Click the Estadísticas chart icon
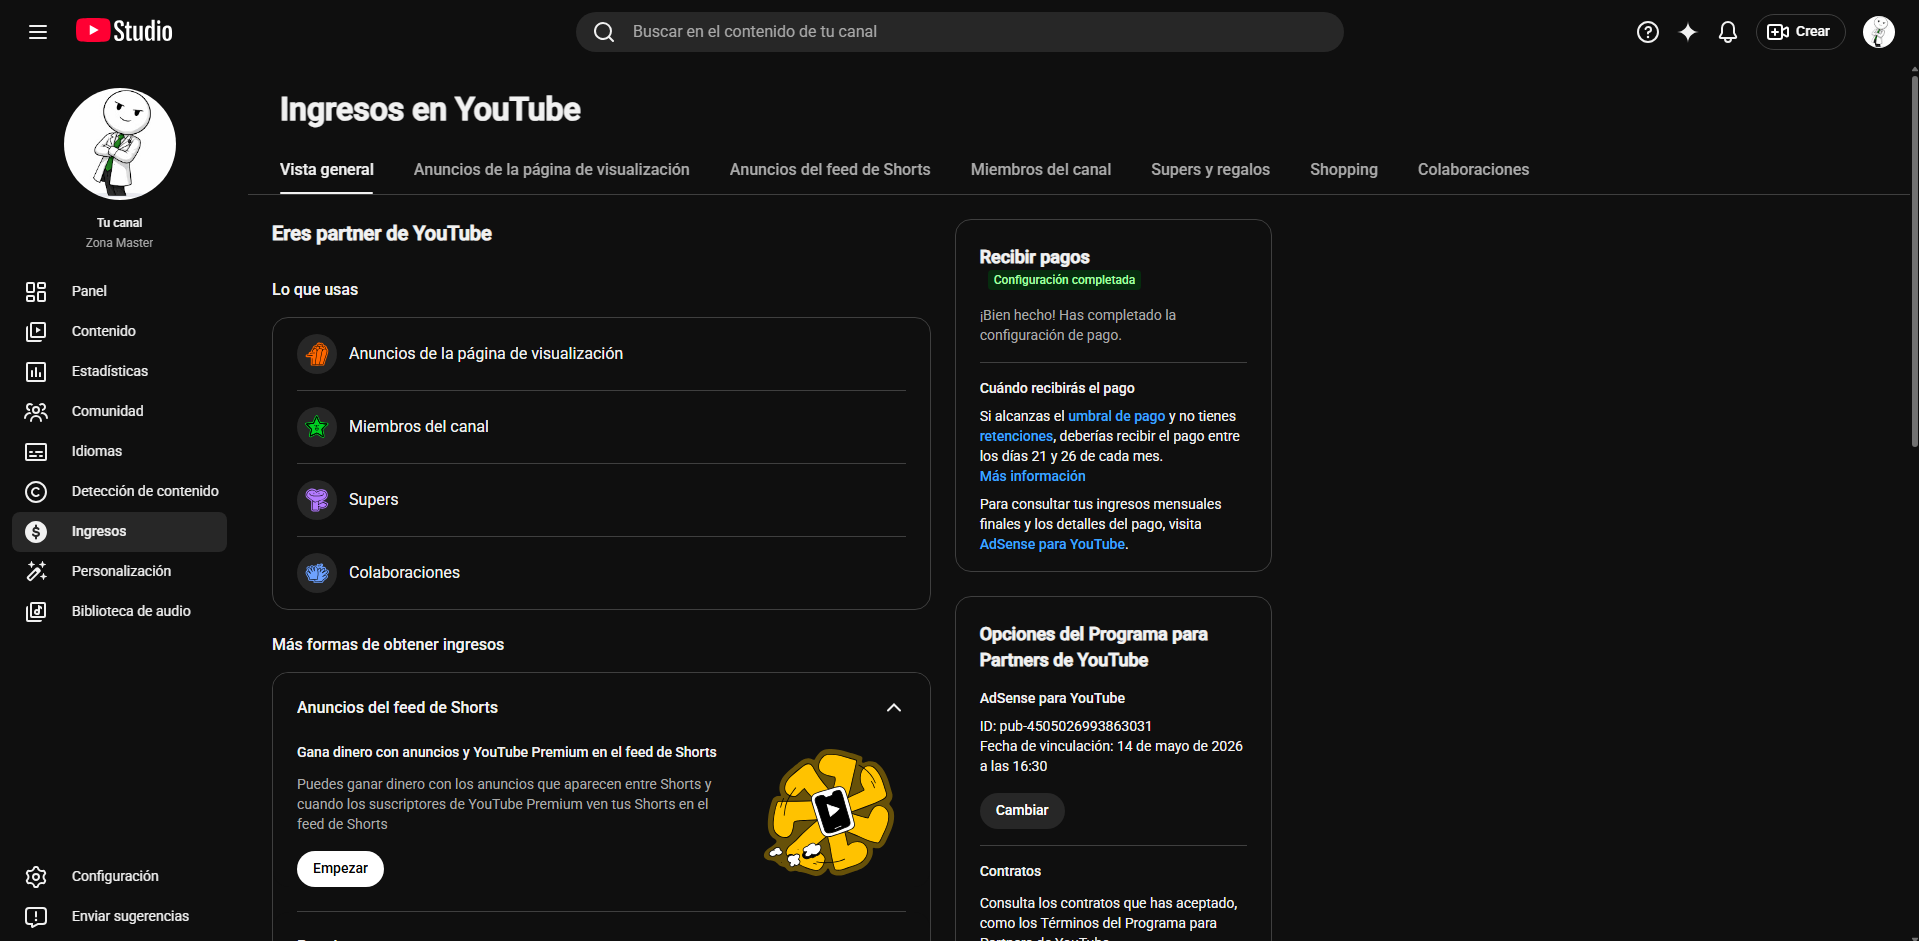This screenshot has height=941, width=1919. [36, 371]
